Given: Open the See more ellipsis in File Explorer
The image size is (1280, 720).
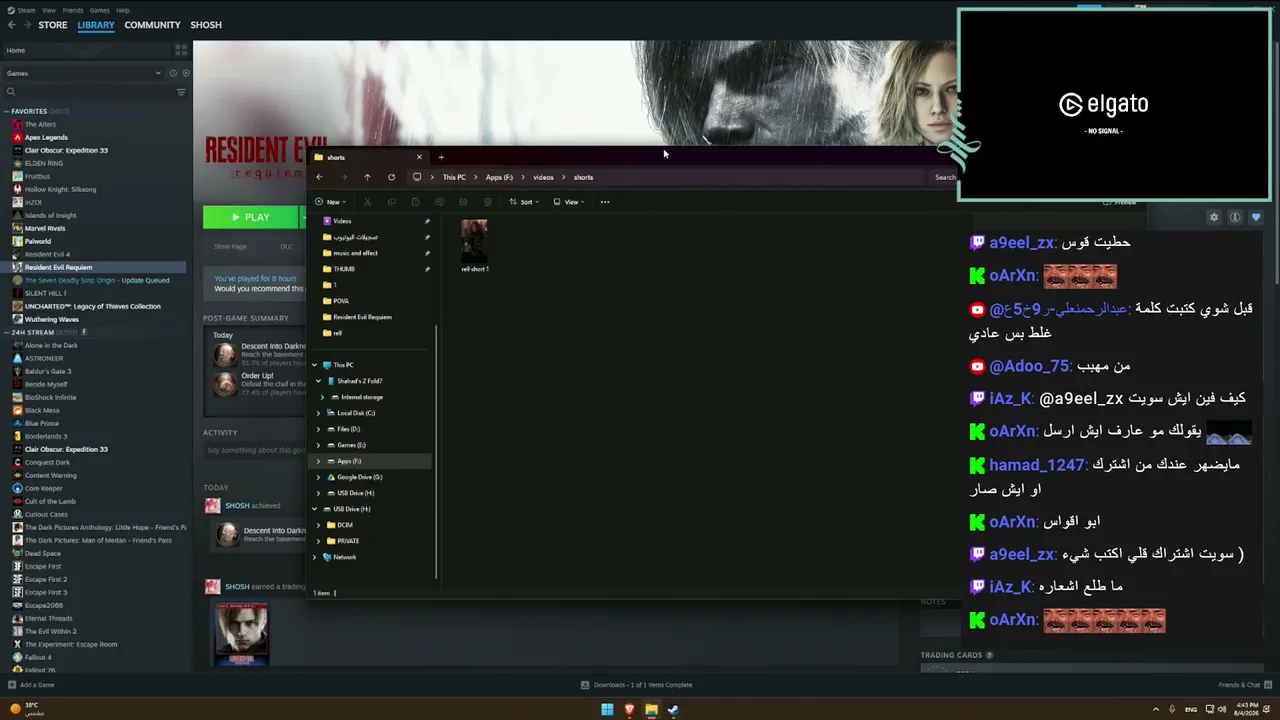Looking at the screenshot, I should coord(605,202).
